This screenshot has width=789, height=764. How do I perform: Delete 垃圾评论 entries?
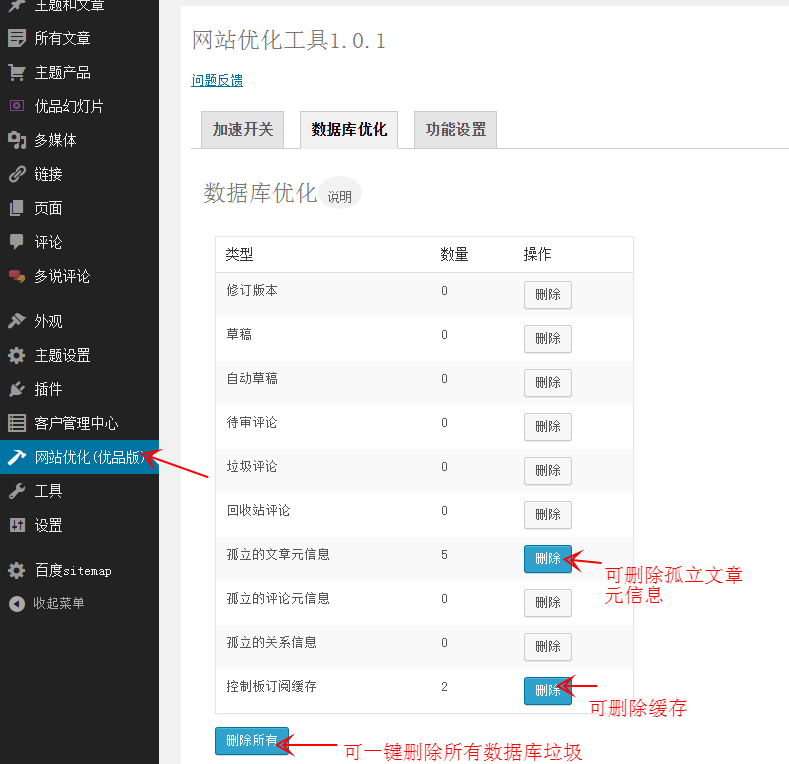click(x=547, y=471)
